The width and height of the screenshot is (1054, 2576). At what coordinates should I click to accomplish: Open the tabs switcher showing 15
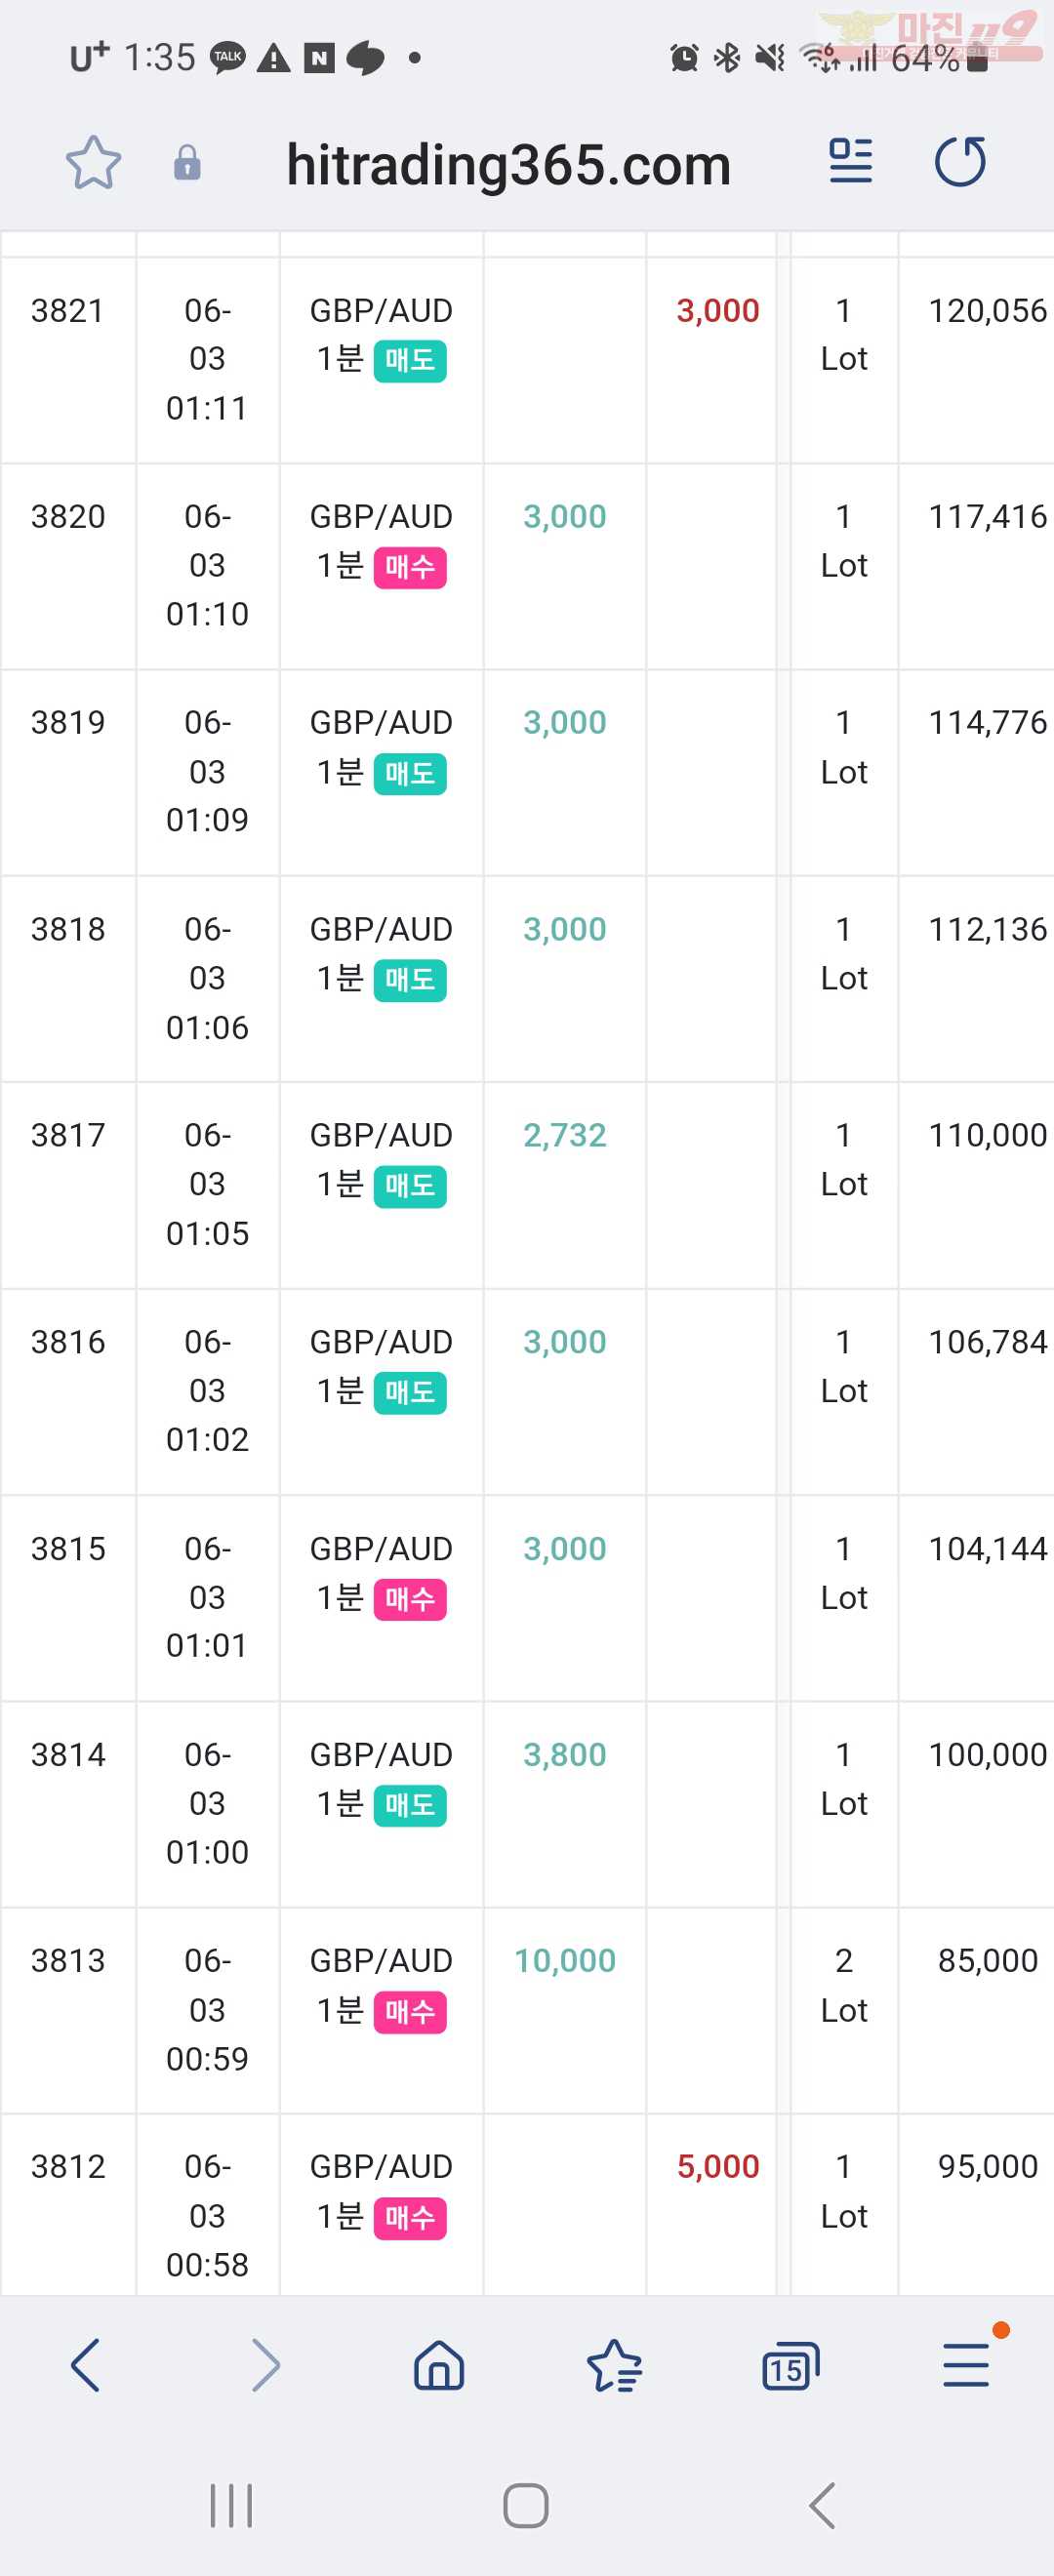(790, 2366)
